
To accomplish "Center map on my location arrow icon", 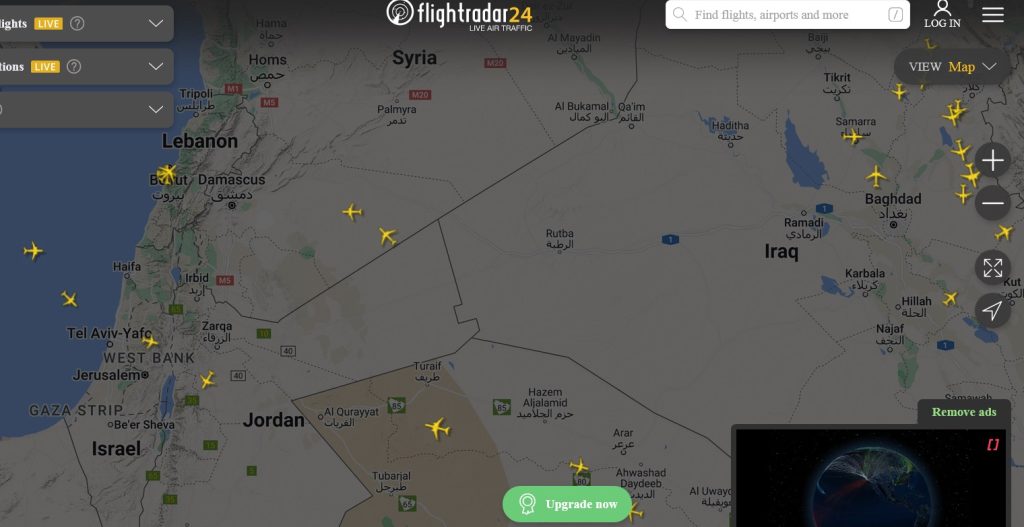I will pos(993,310).
